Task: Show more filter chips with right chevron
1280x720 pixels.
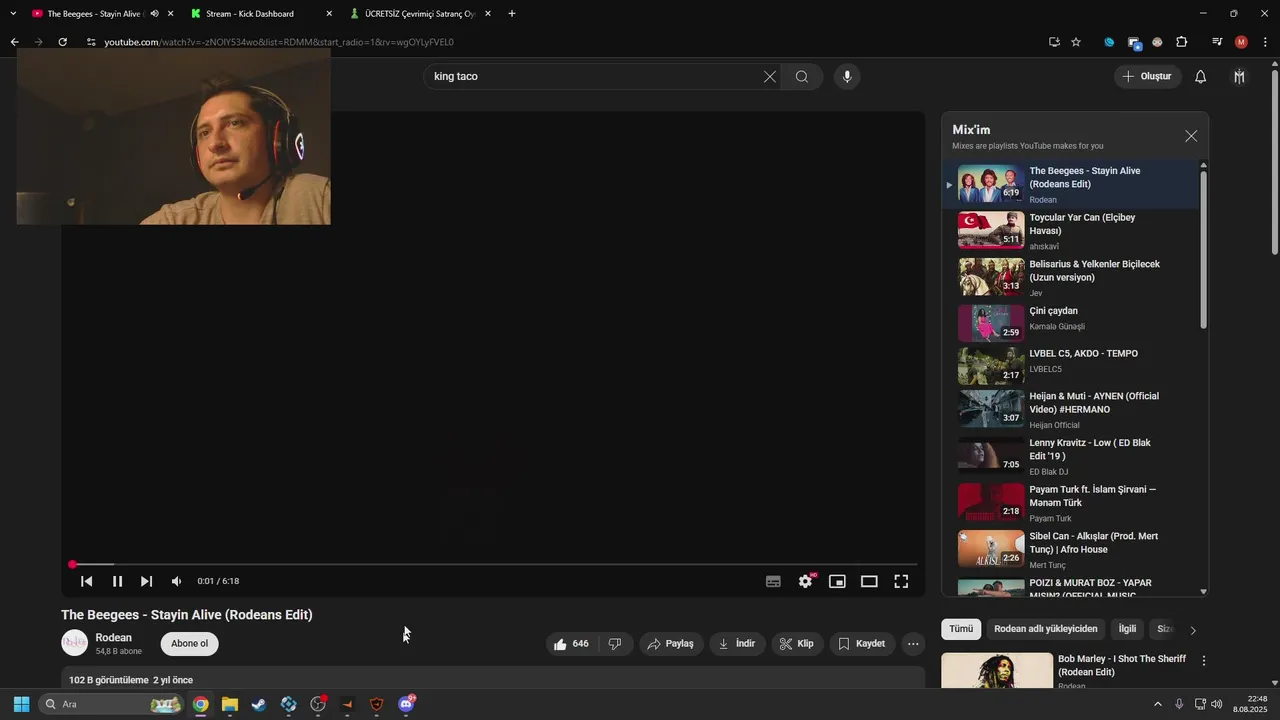Action: click(x=1192, y=630)
